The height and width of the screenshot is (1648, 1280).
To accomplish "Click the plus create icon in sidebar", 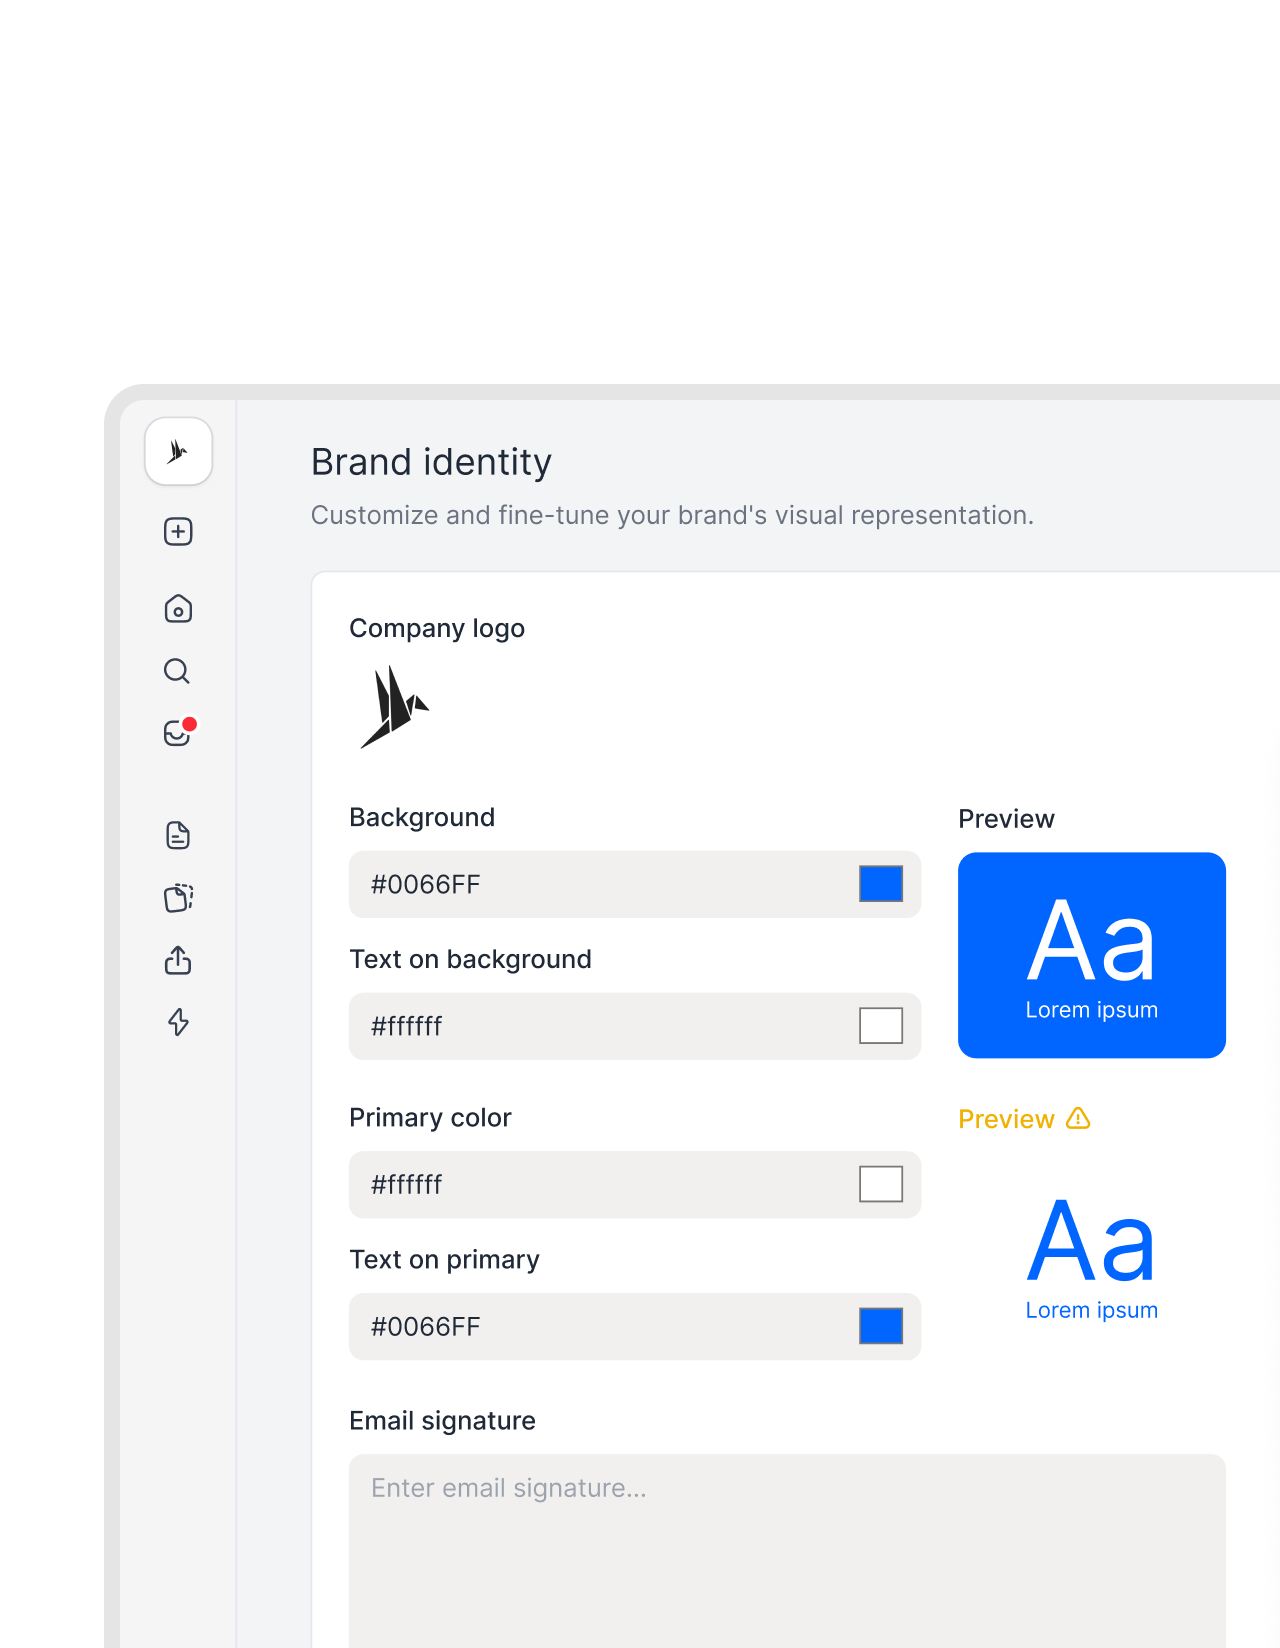I will pos(178,531).
